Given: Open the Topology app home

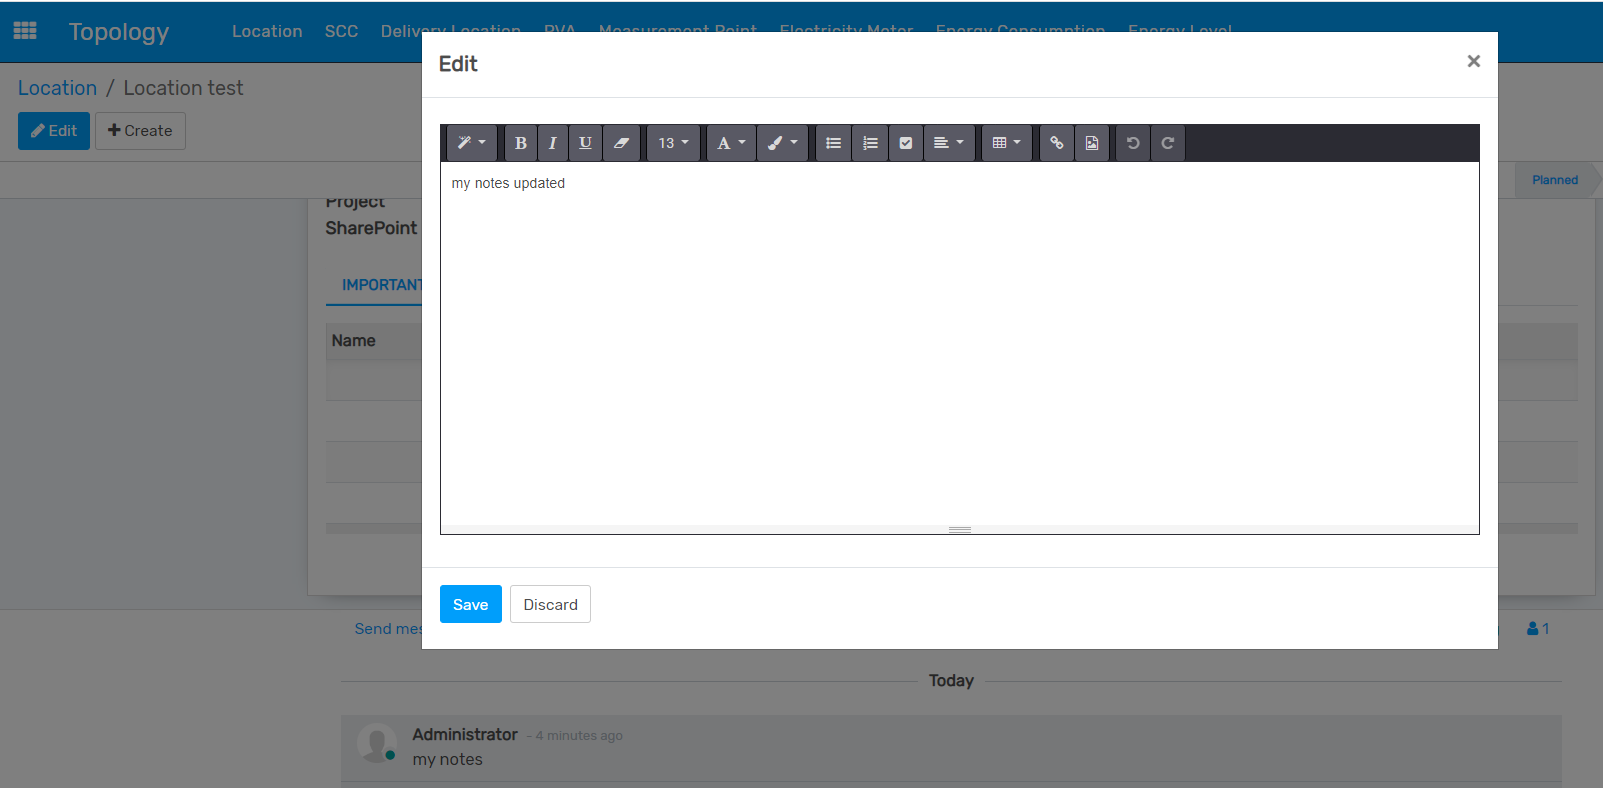Looking at the screenshot, I should (119, 32).
